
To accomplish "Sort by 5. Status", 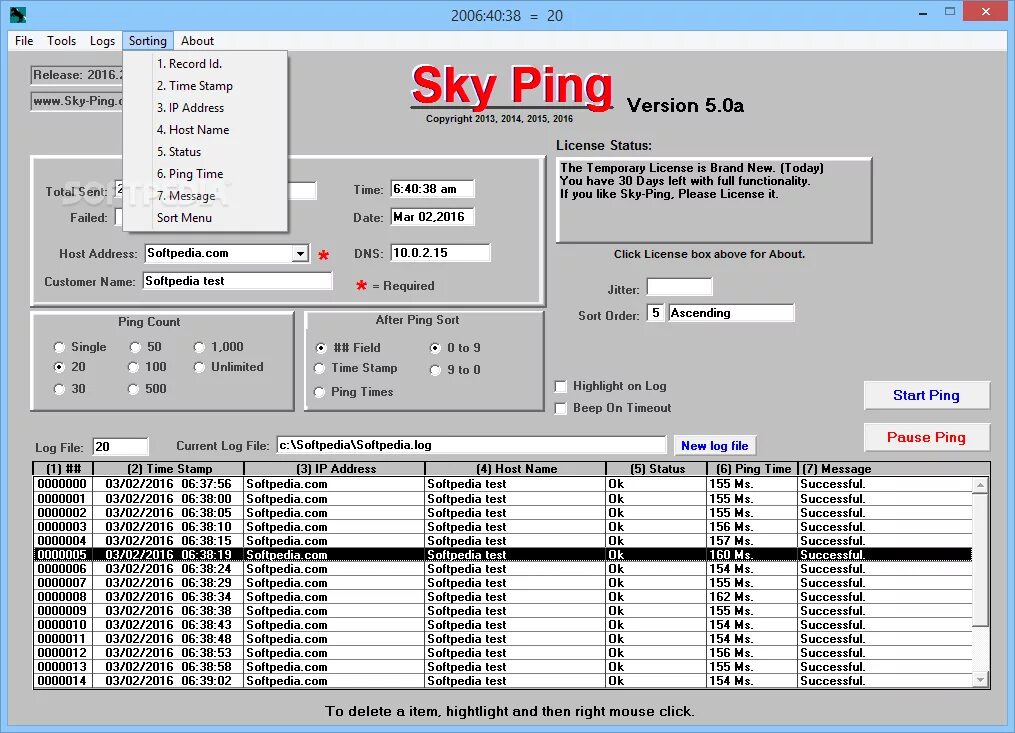I will click(205, 152).
